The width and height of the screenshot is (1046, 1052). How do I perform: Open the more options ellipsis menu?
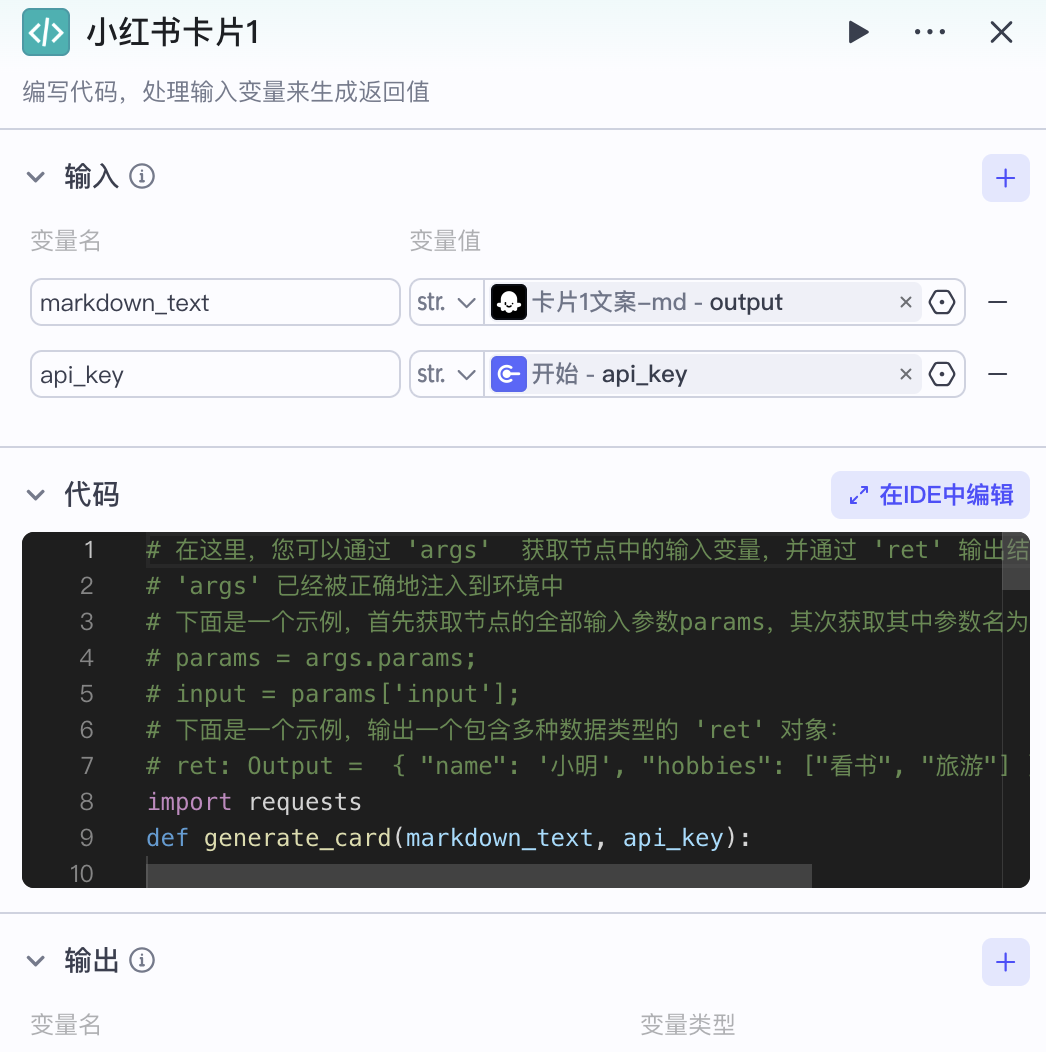pyautogui.click(x=929, y=31)
